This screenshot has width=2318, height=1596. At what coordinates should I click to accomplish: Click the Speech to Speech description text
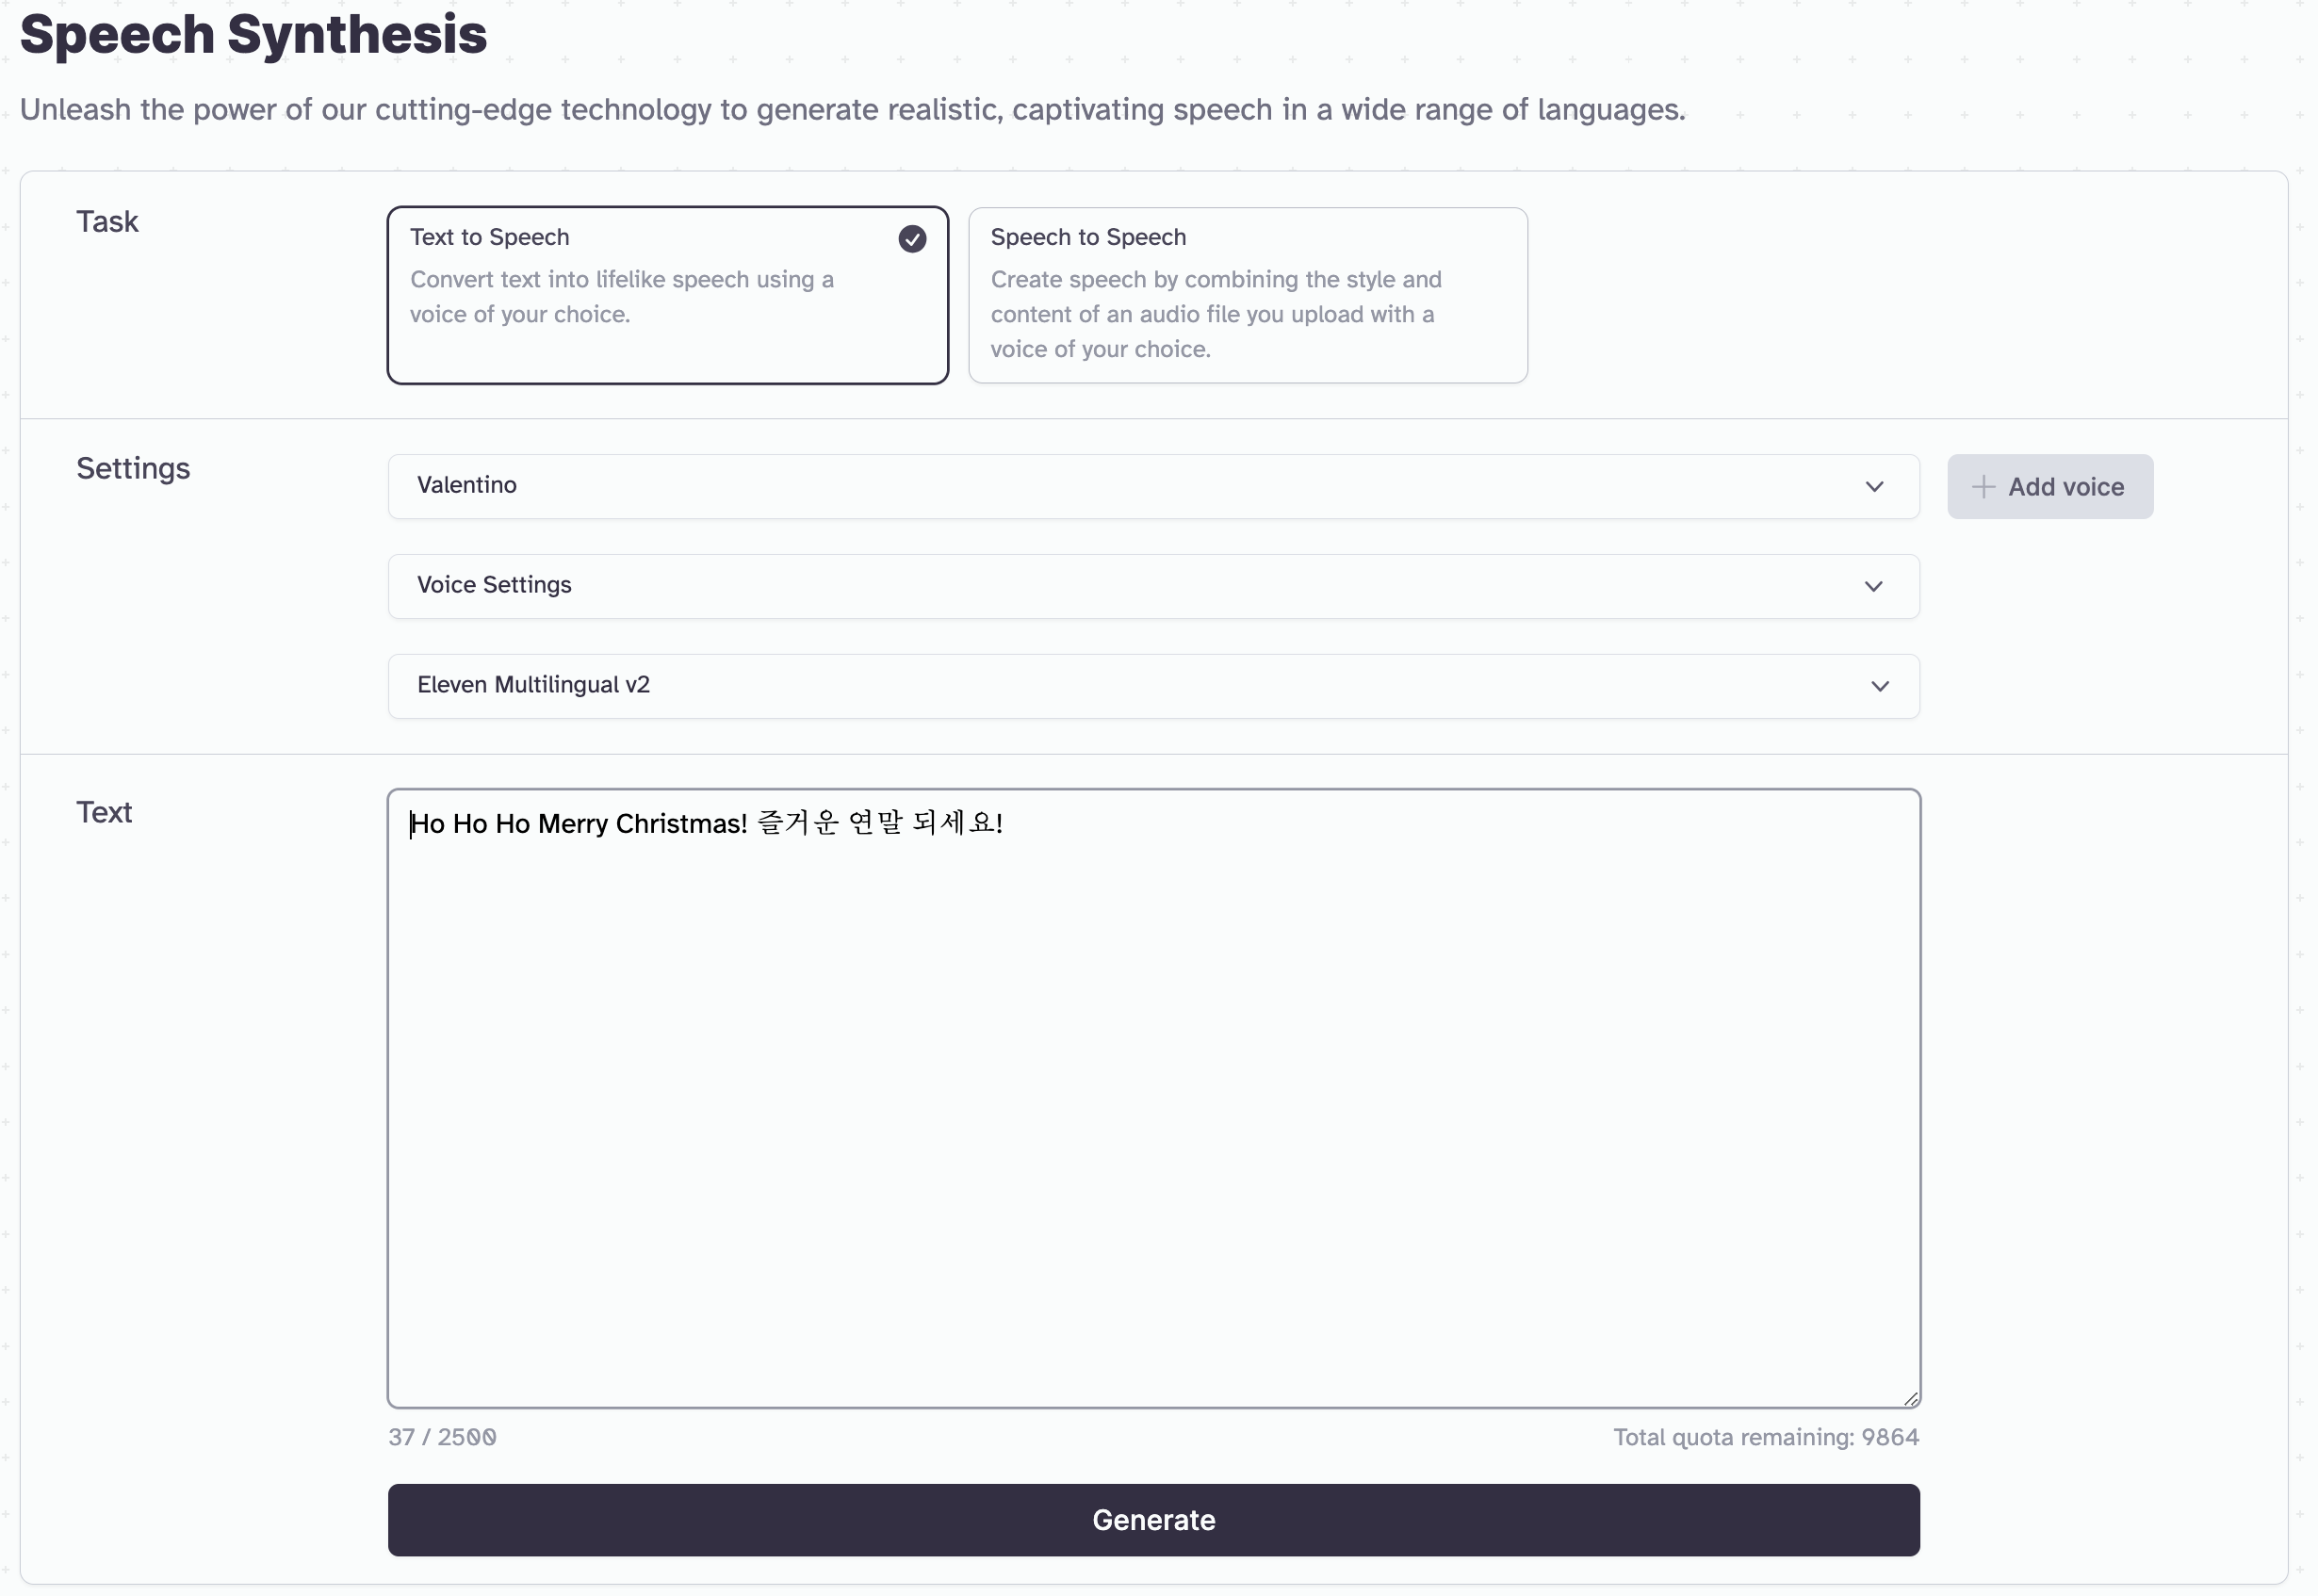[1215, 315]
